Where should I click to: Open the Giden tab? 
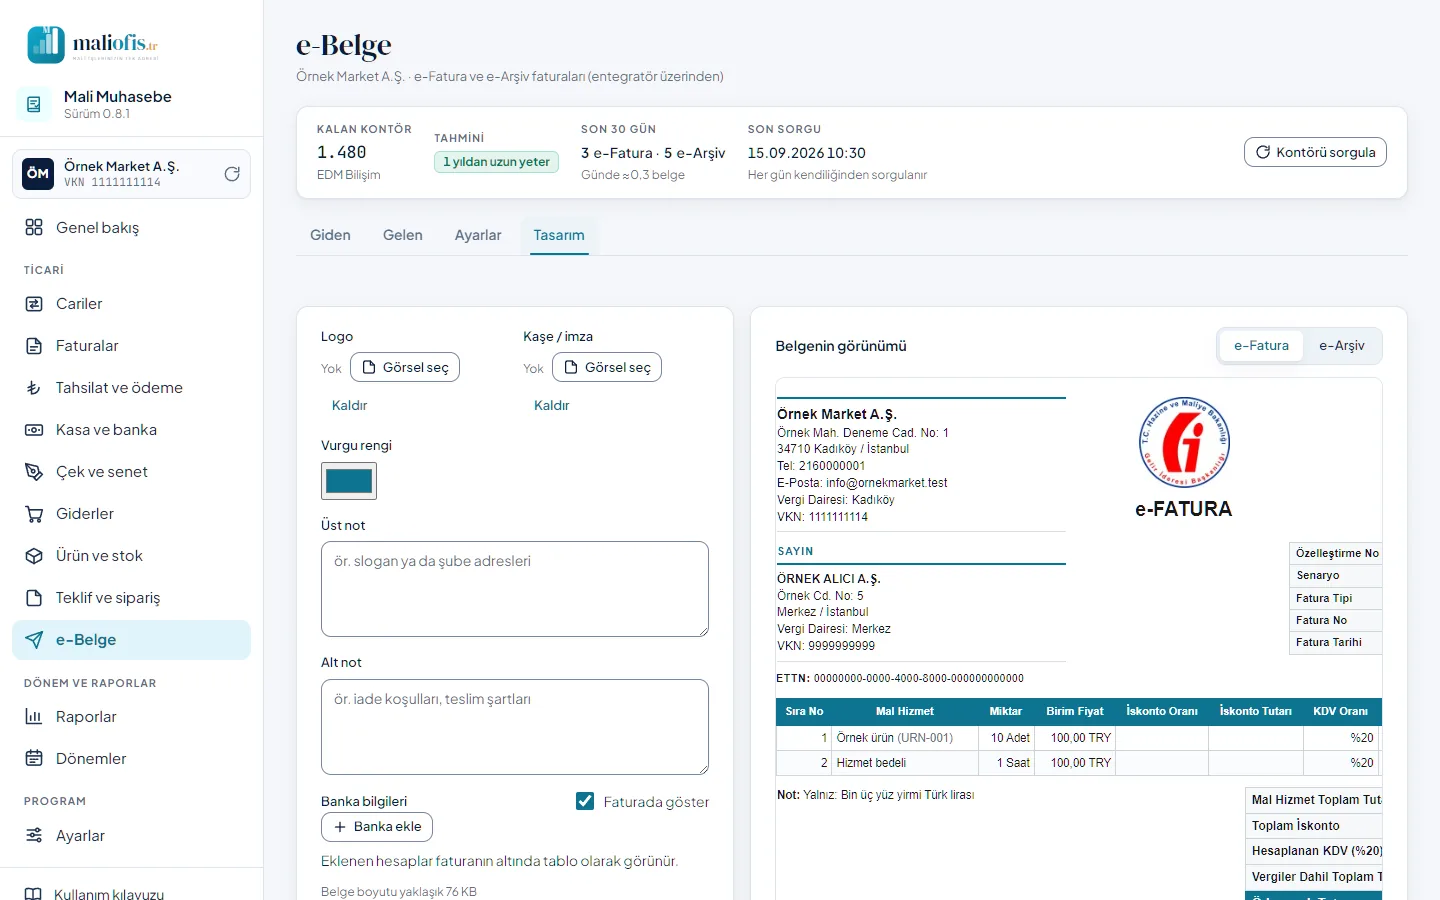click(x=330, y=235)
